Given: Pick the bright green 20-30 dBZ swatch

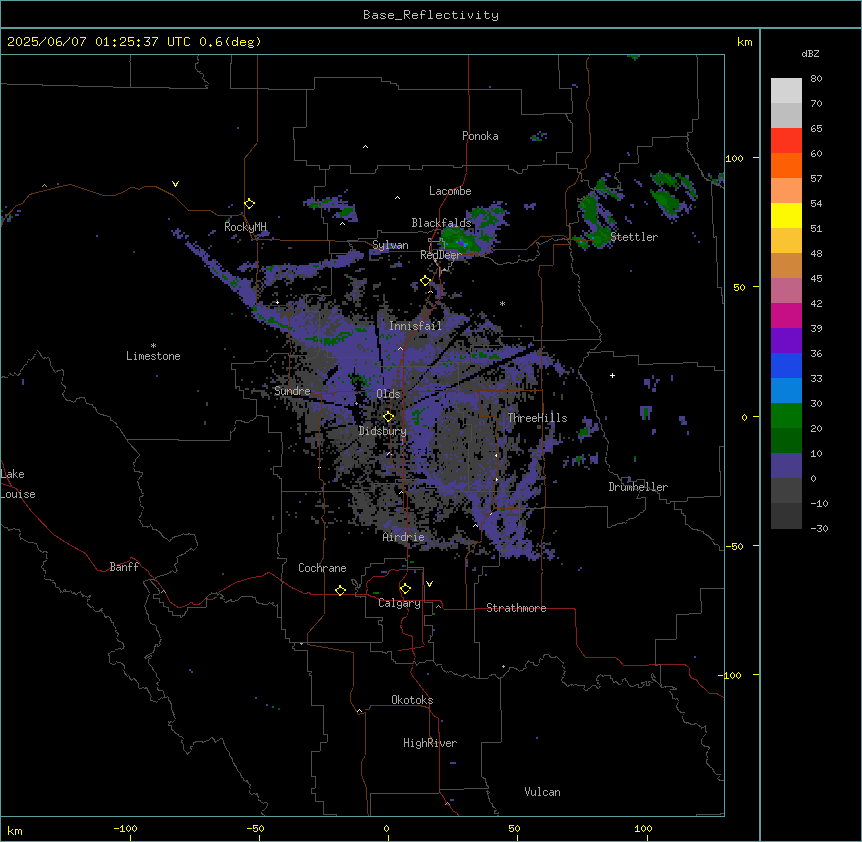Looking at the screenshot, I should pos(786,416).
